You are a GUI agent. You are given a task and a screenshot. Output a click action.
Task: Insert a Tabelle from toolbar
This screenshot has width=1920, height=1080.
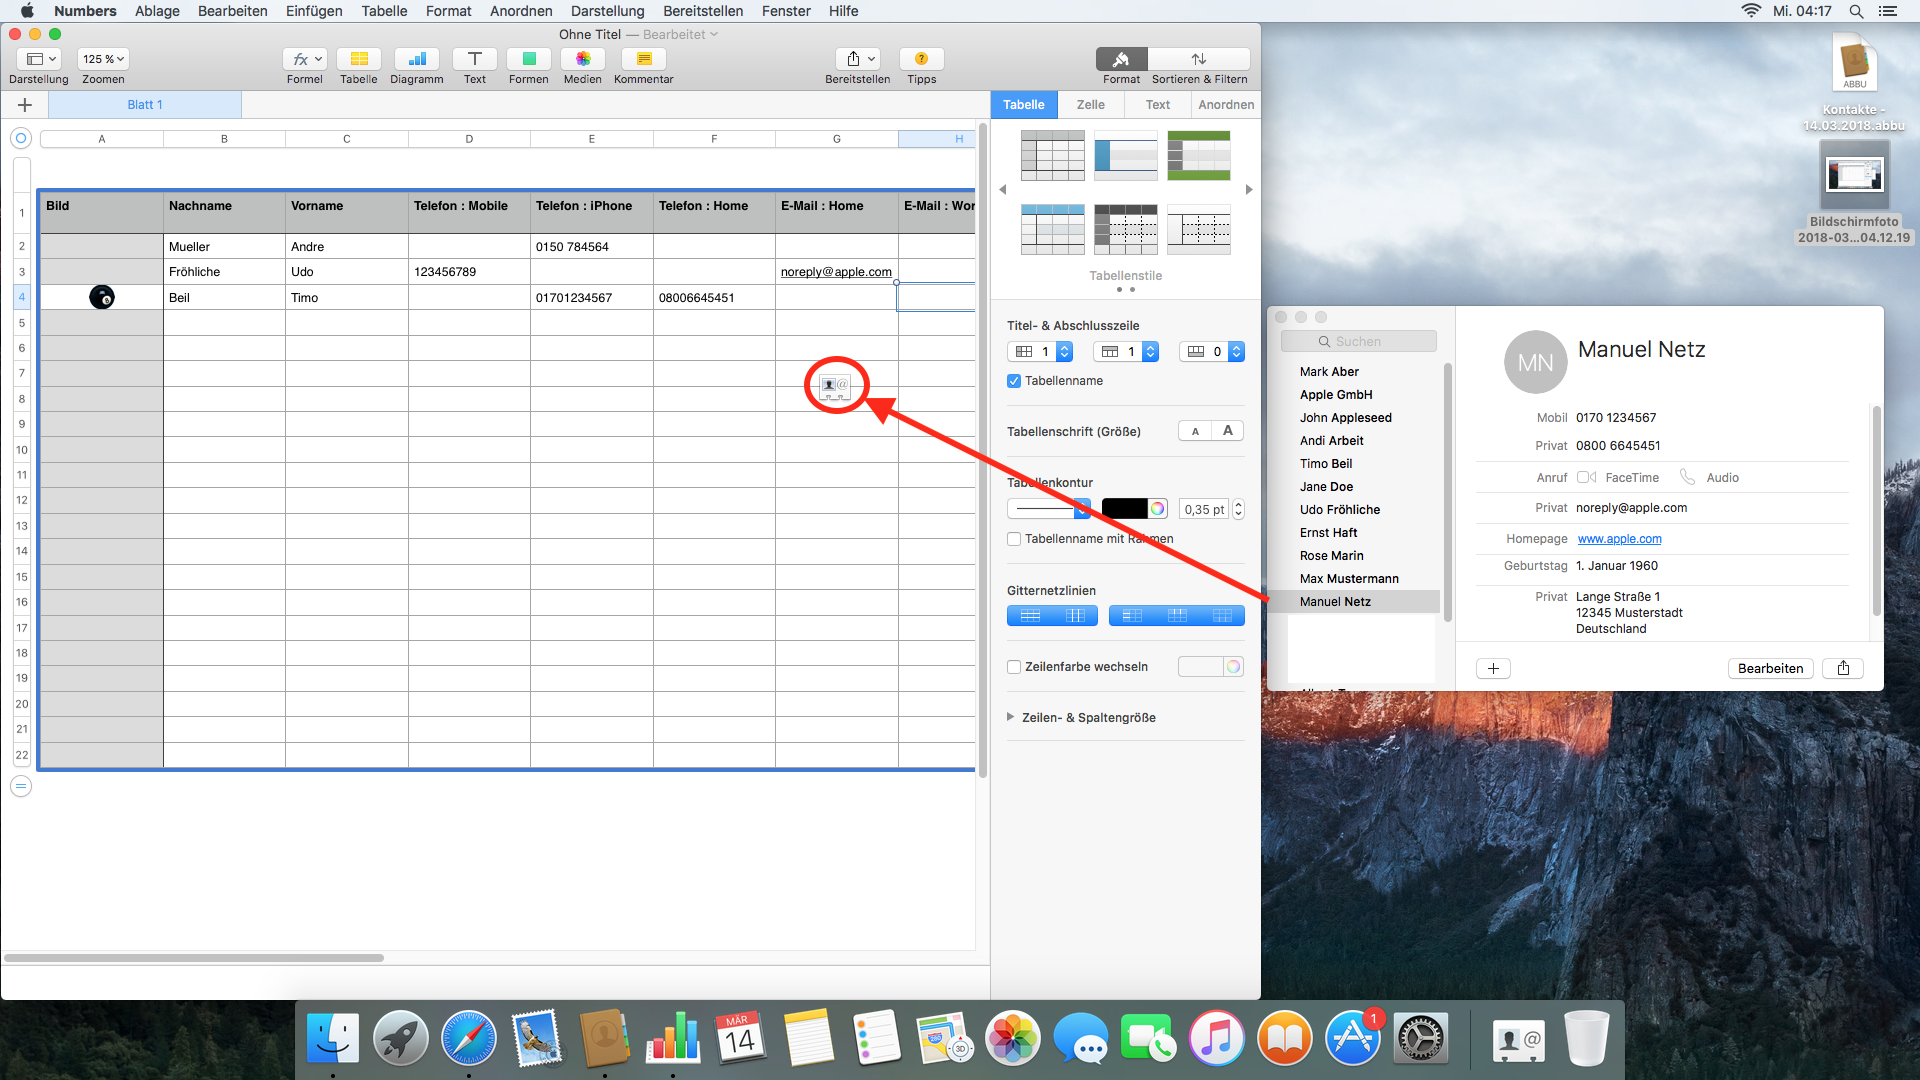point(358,59)
